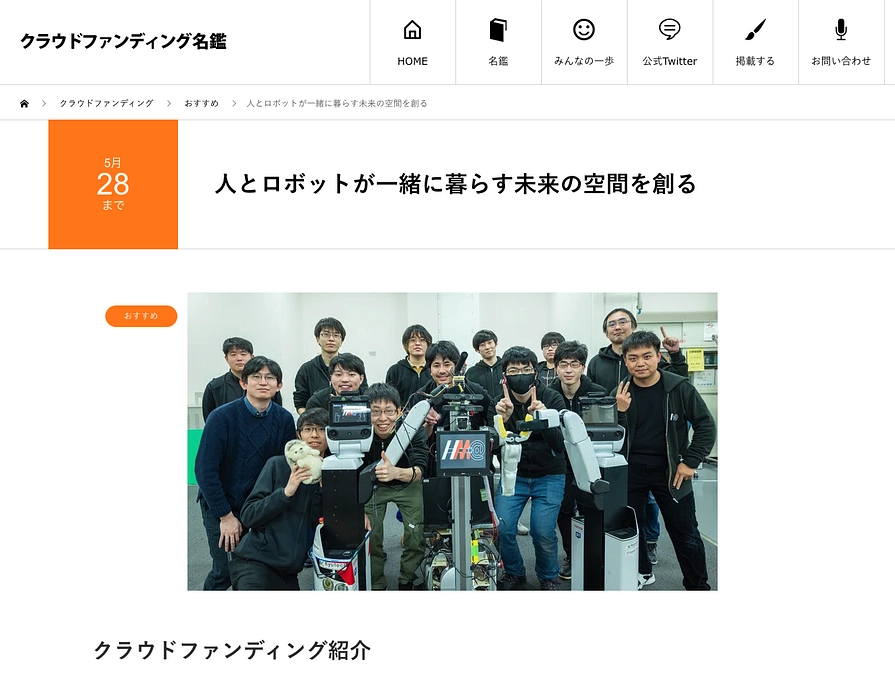Select the お問い合わせ menu item
The height and width of the screenshot is (675, 895).
(840, 42)
